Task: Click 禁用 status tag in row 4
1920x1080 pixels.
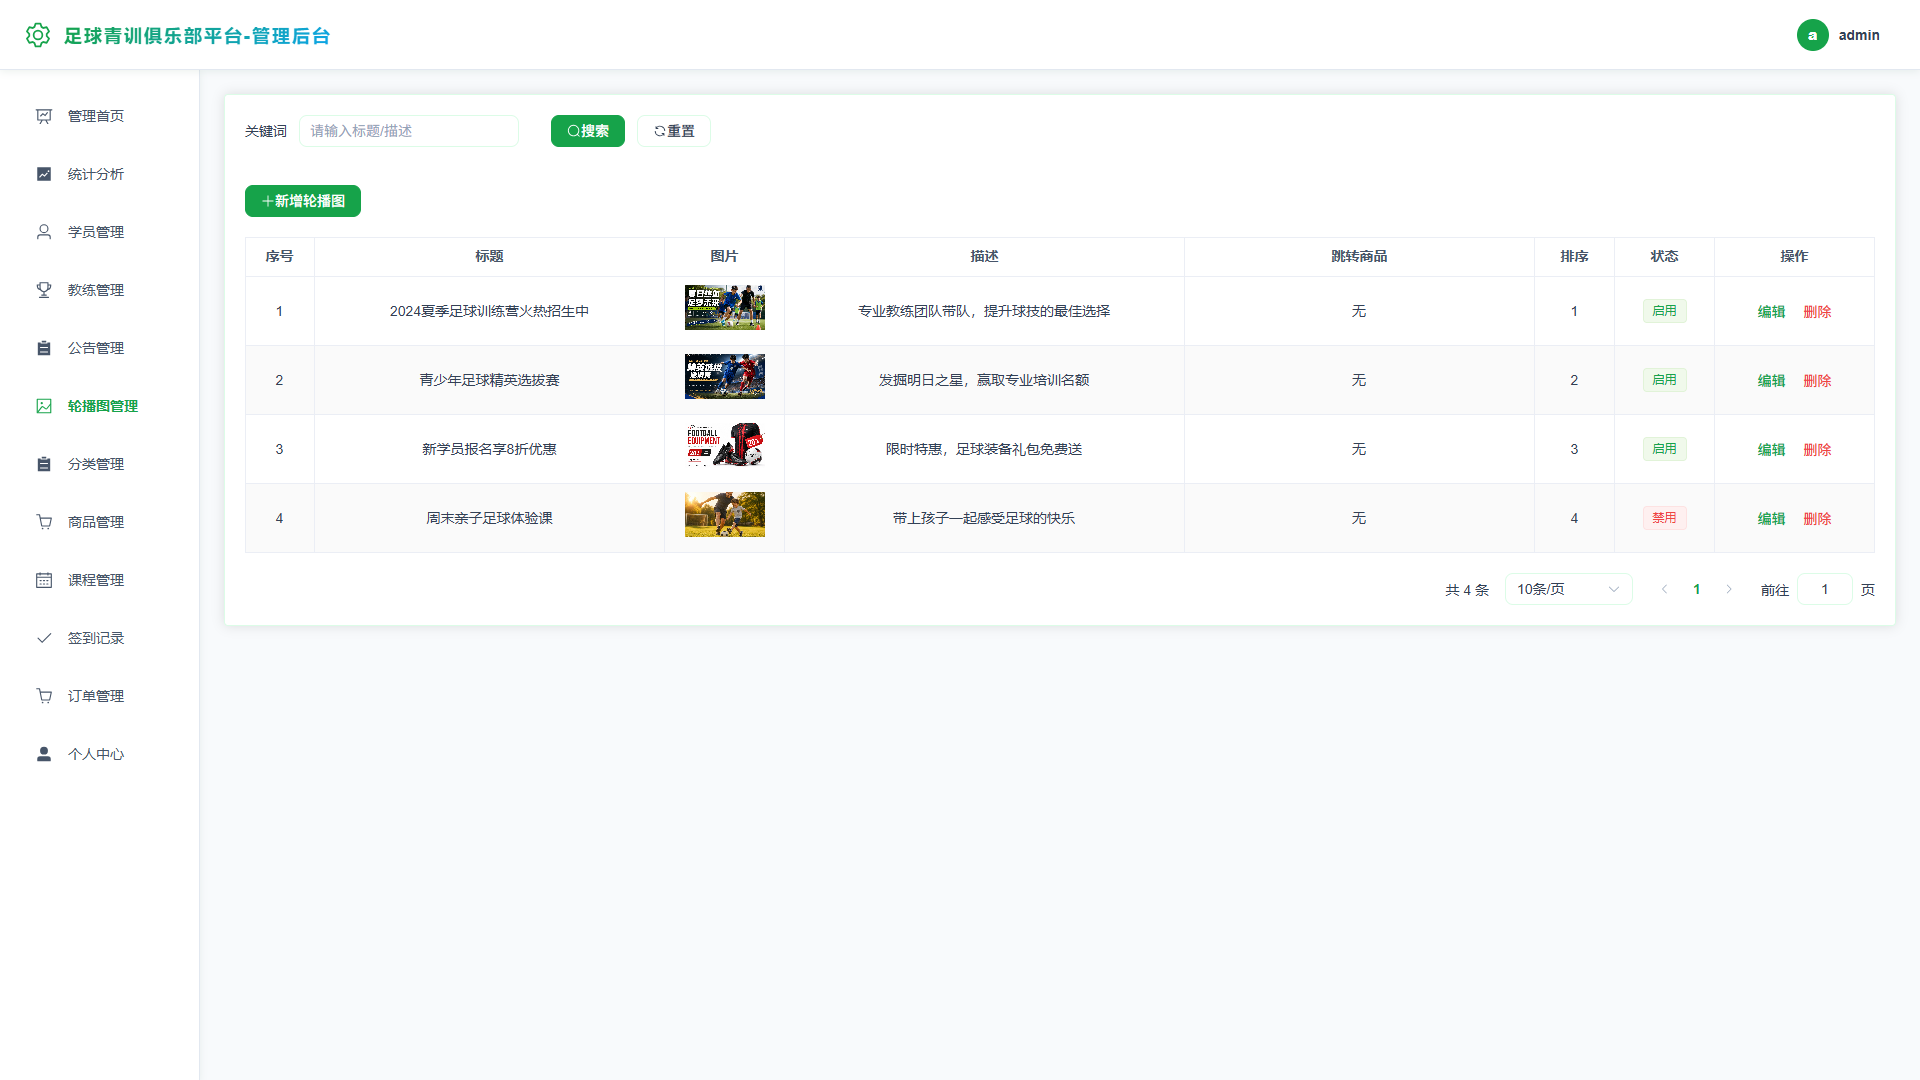Action: [1664, 518]
